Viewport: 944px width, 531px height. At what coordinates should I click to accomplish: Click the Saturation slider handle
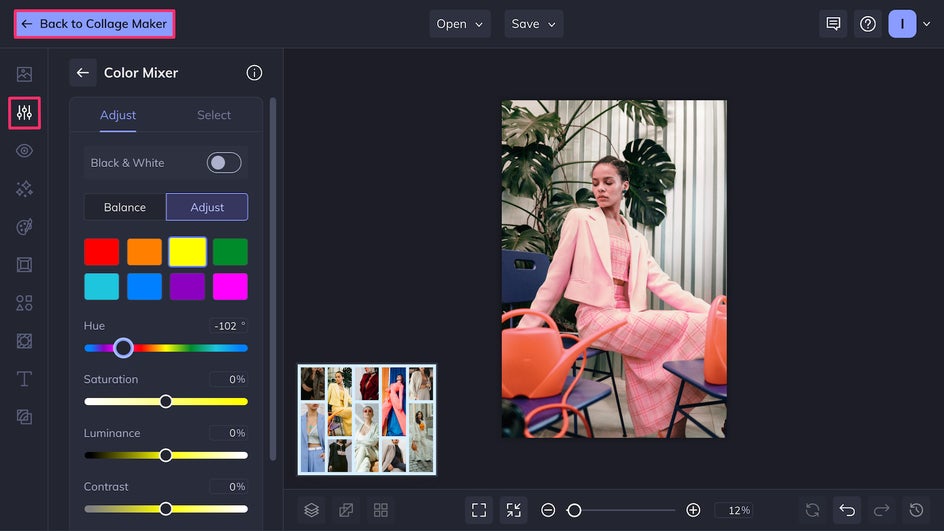166,402
